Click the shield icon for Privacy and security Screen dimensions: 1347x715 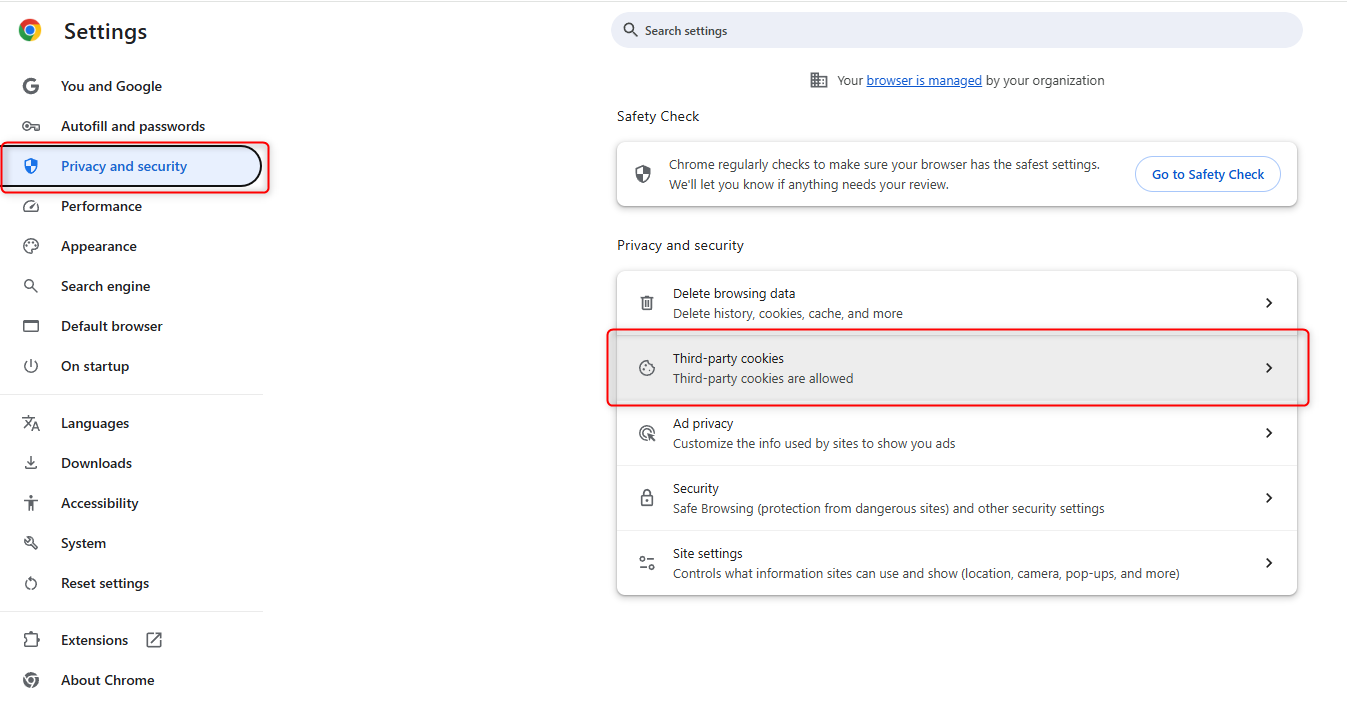coord(31,166)
